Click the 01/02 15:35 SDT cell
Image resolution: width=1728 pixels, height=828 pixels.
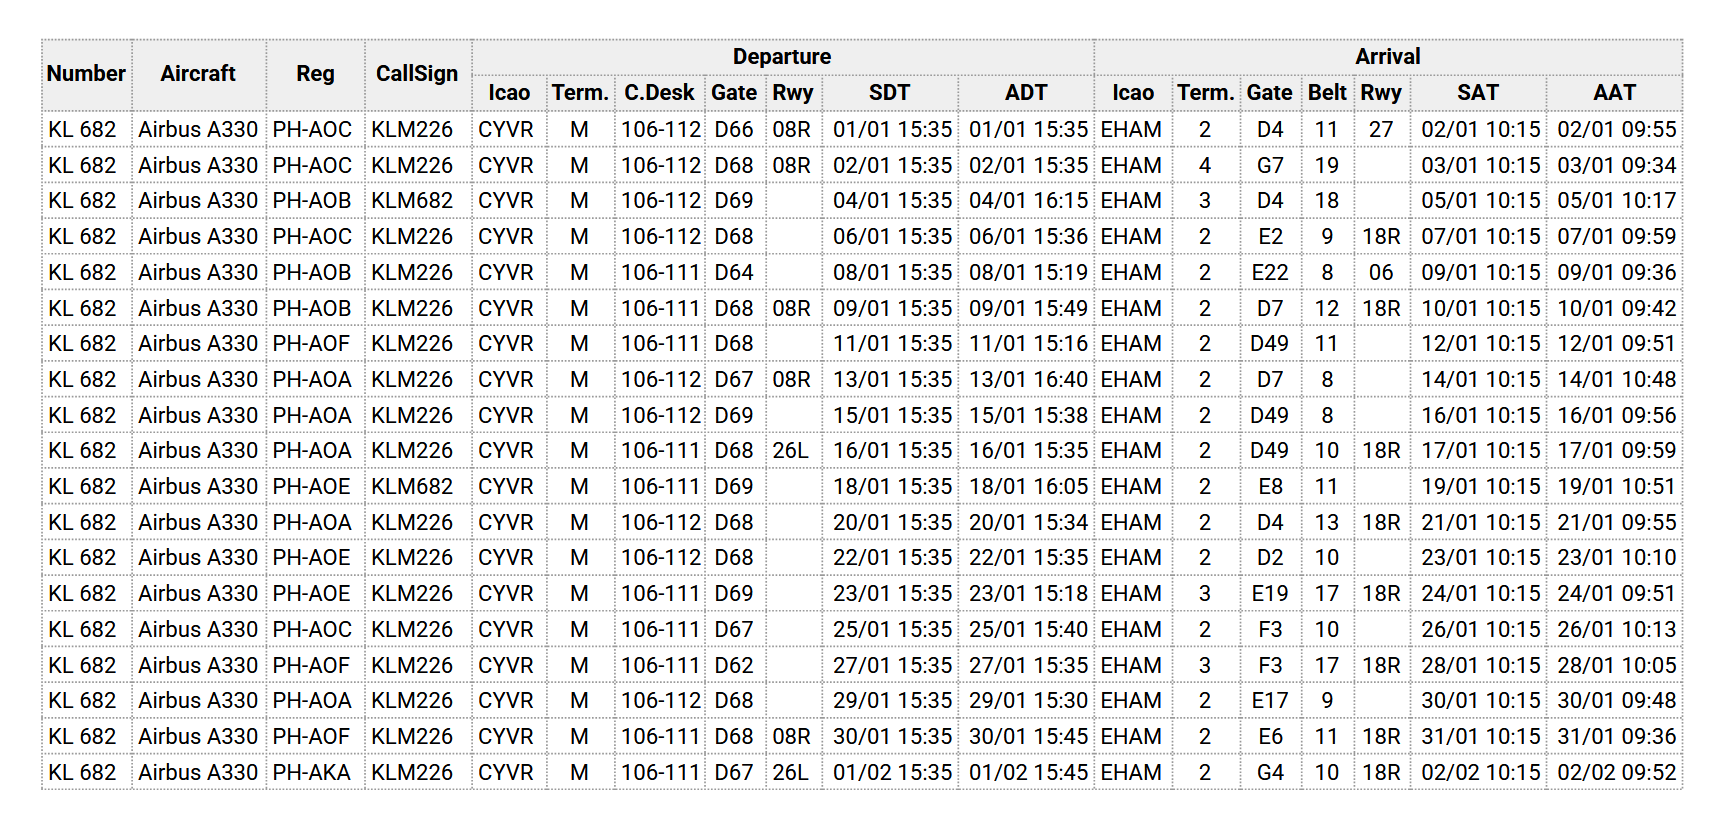892,773
